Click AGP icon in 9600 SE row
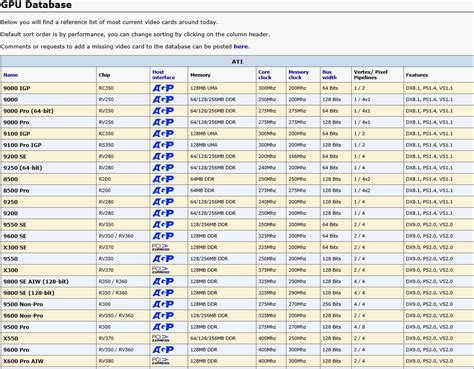Screen dimensions: 474x369 coord(163,236)
